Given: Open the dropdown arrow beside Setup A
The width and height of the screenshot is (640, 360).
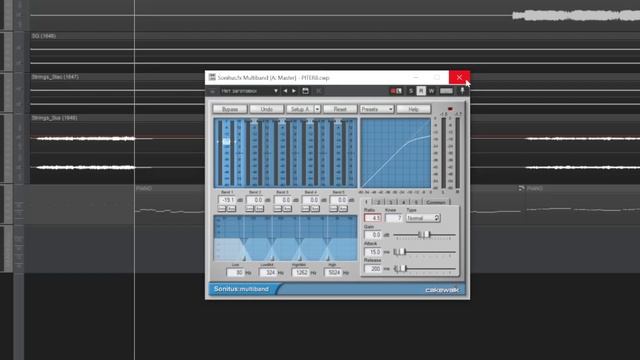Looking at the screenshot, I should pyautogui.click(x=317, y=109).
